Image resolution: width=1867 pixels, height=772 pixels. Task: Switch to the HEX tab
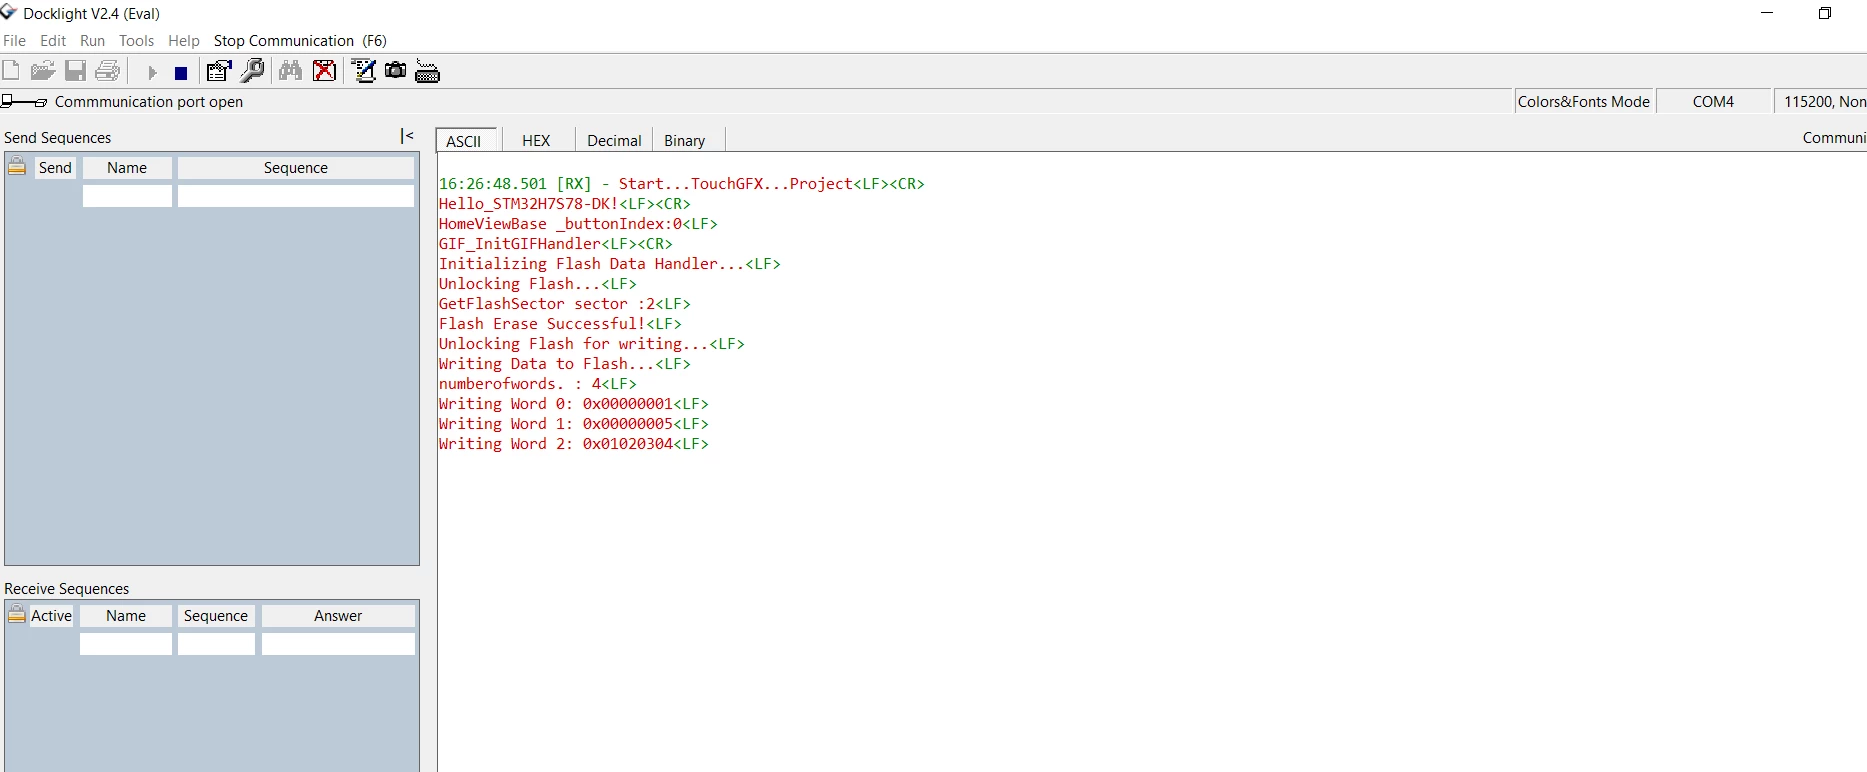point(537,141)
